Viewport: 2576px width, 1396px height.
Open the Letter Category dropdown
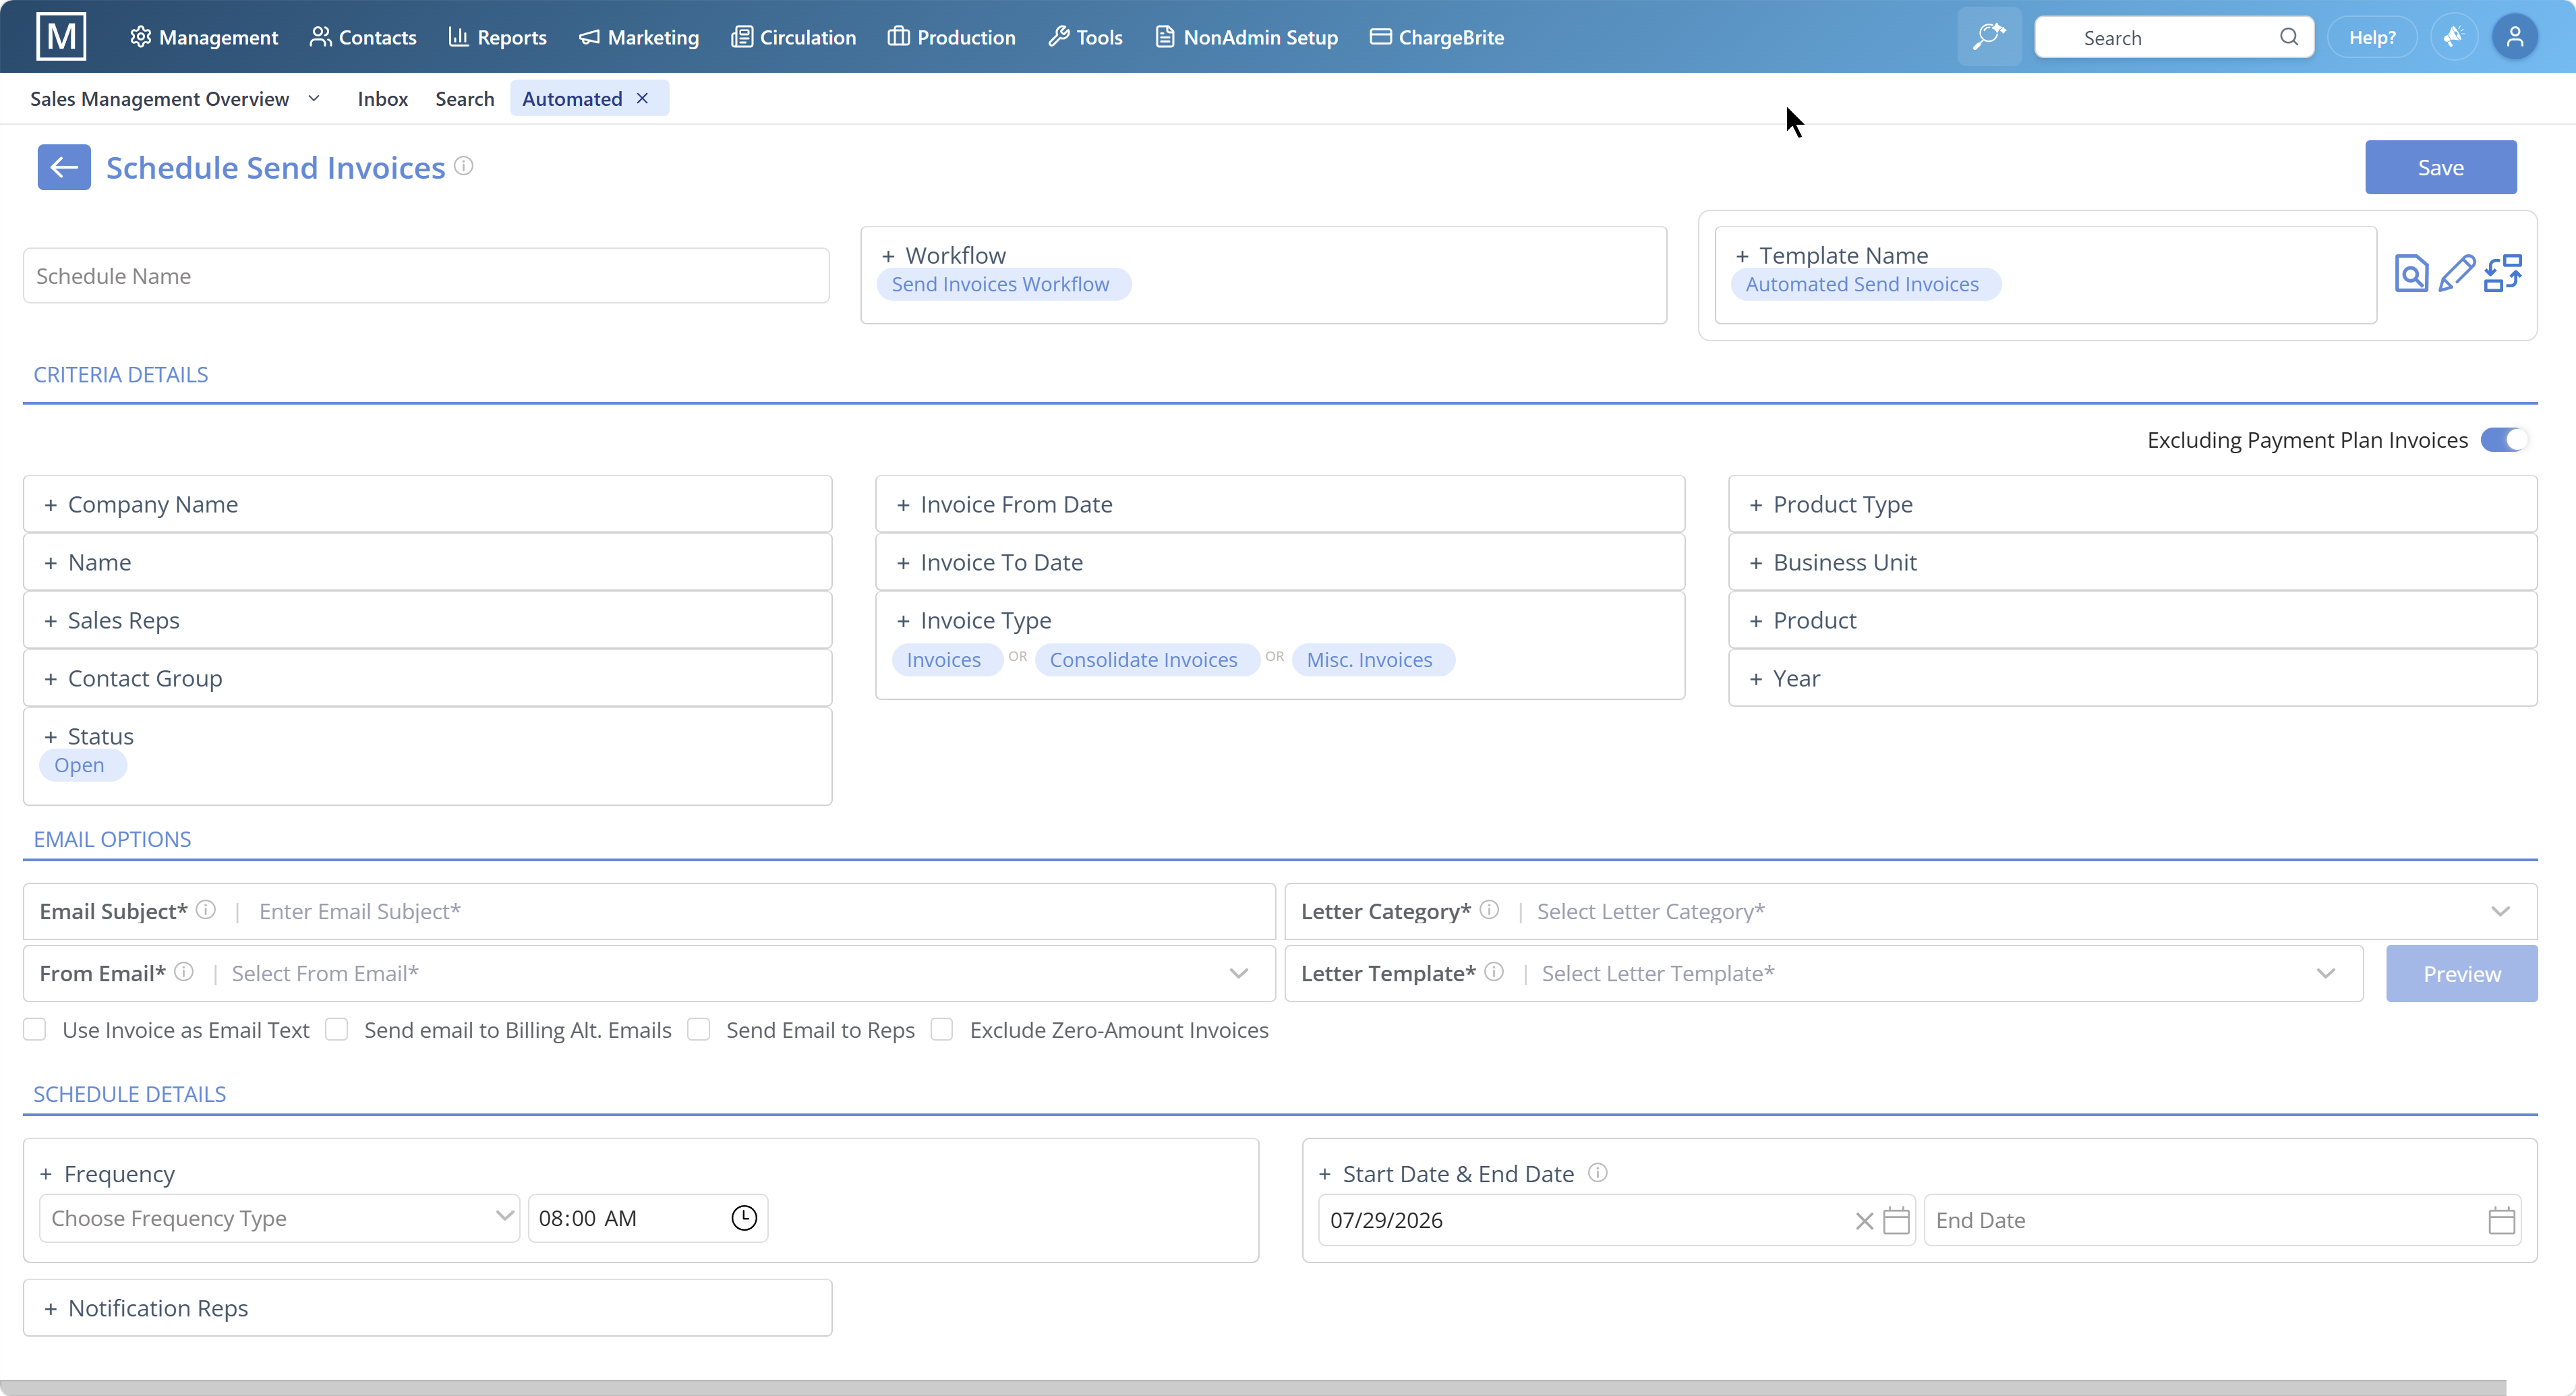tap(2500, 911)
